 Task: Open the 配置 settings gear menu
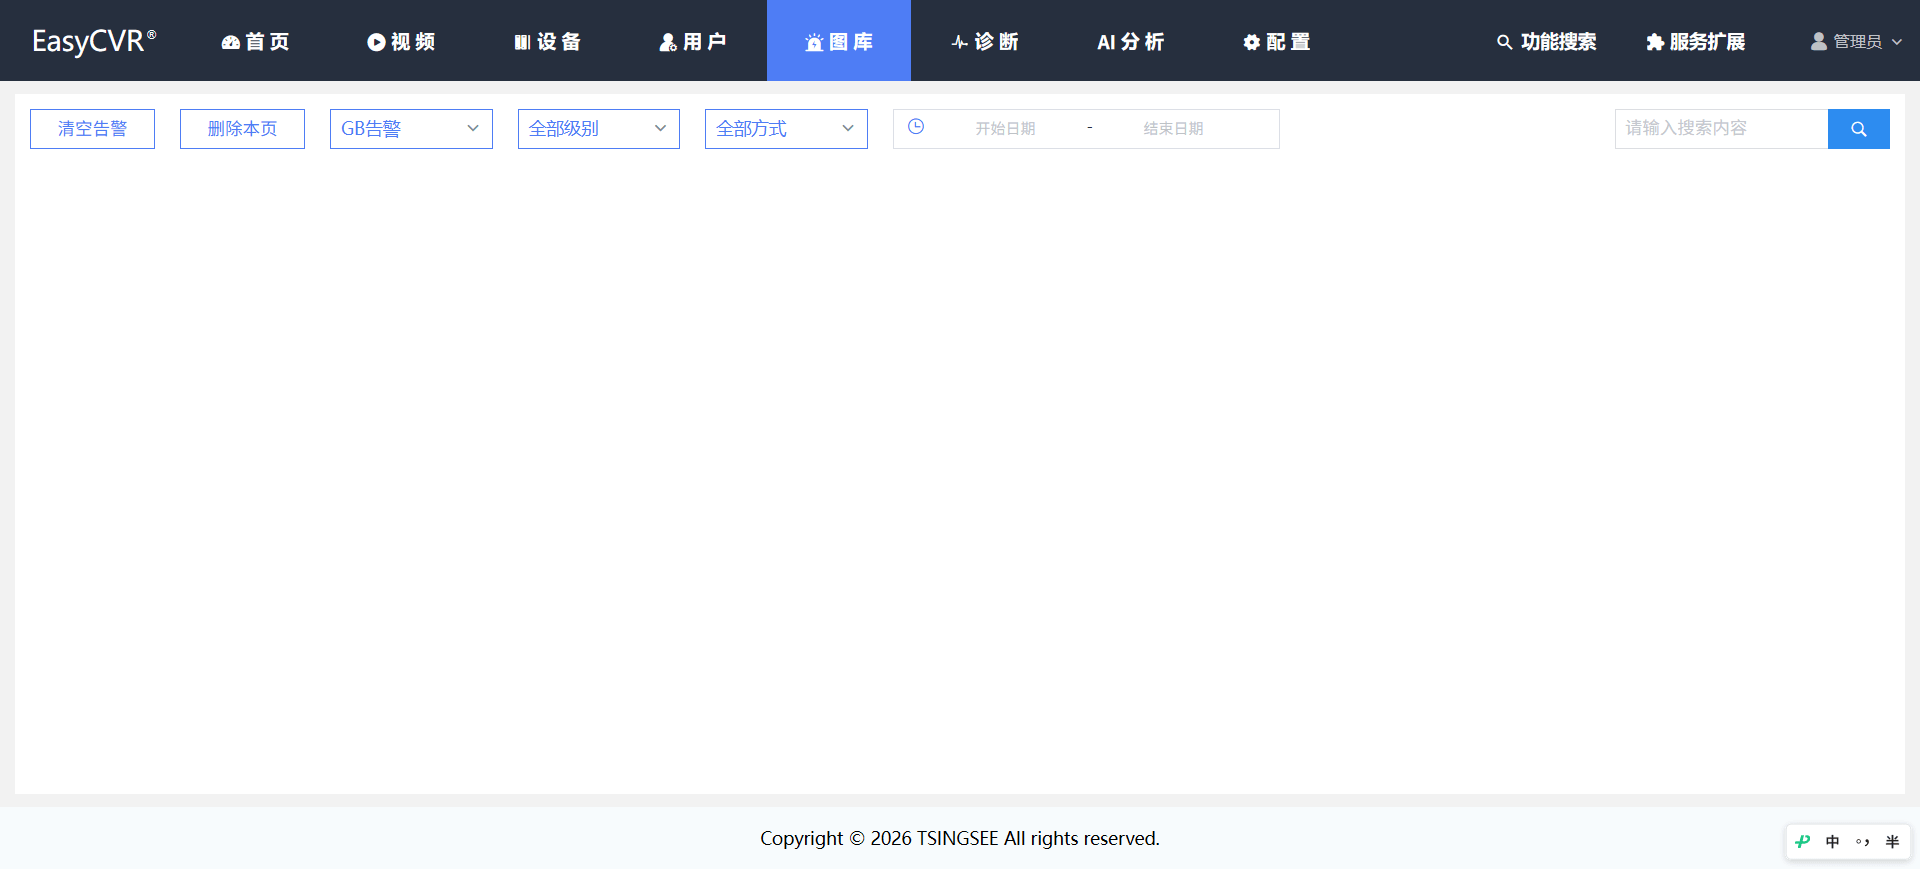(x=1276, y=41)
